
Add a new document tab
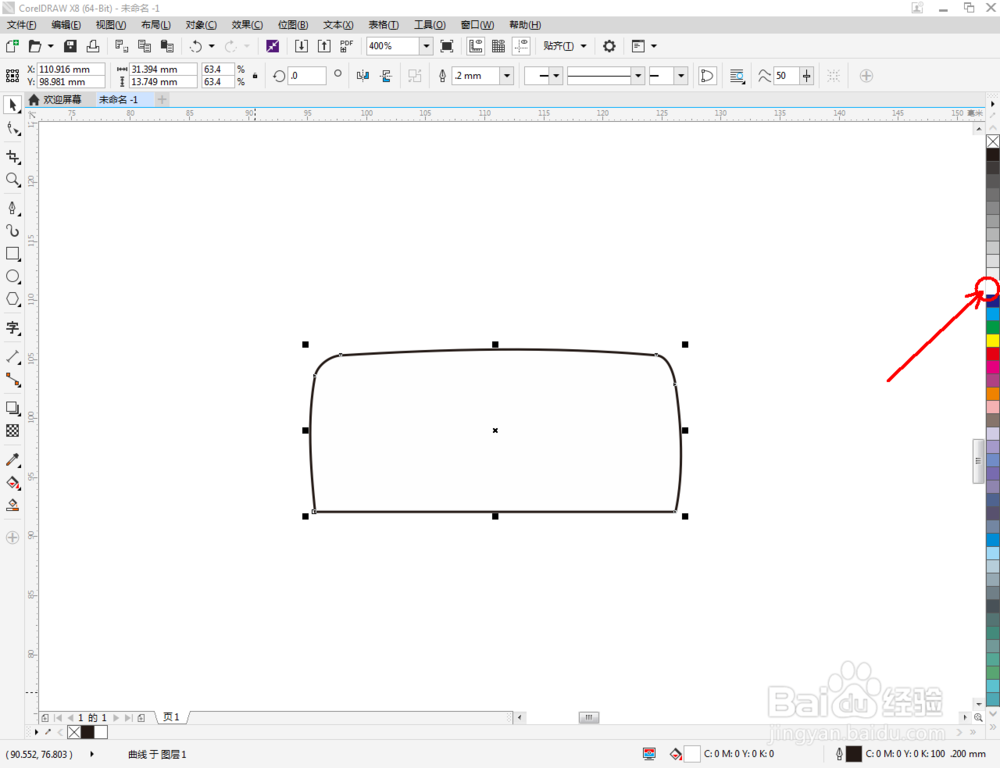click(162, 100)
